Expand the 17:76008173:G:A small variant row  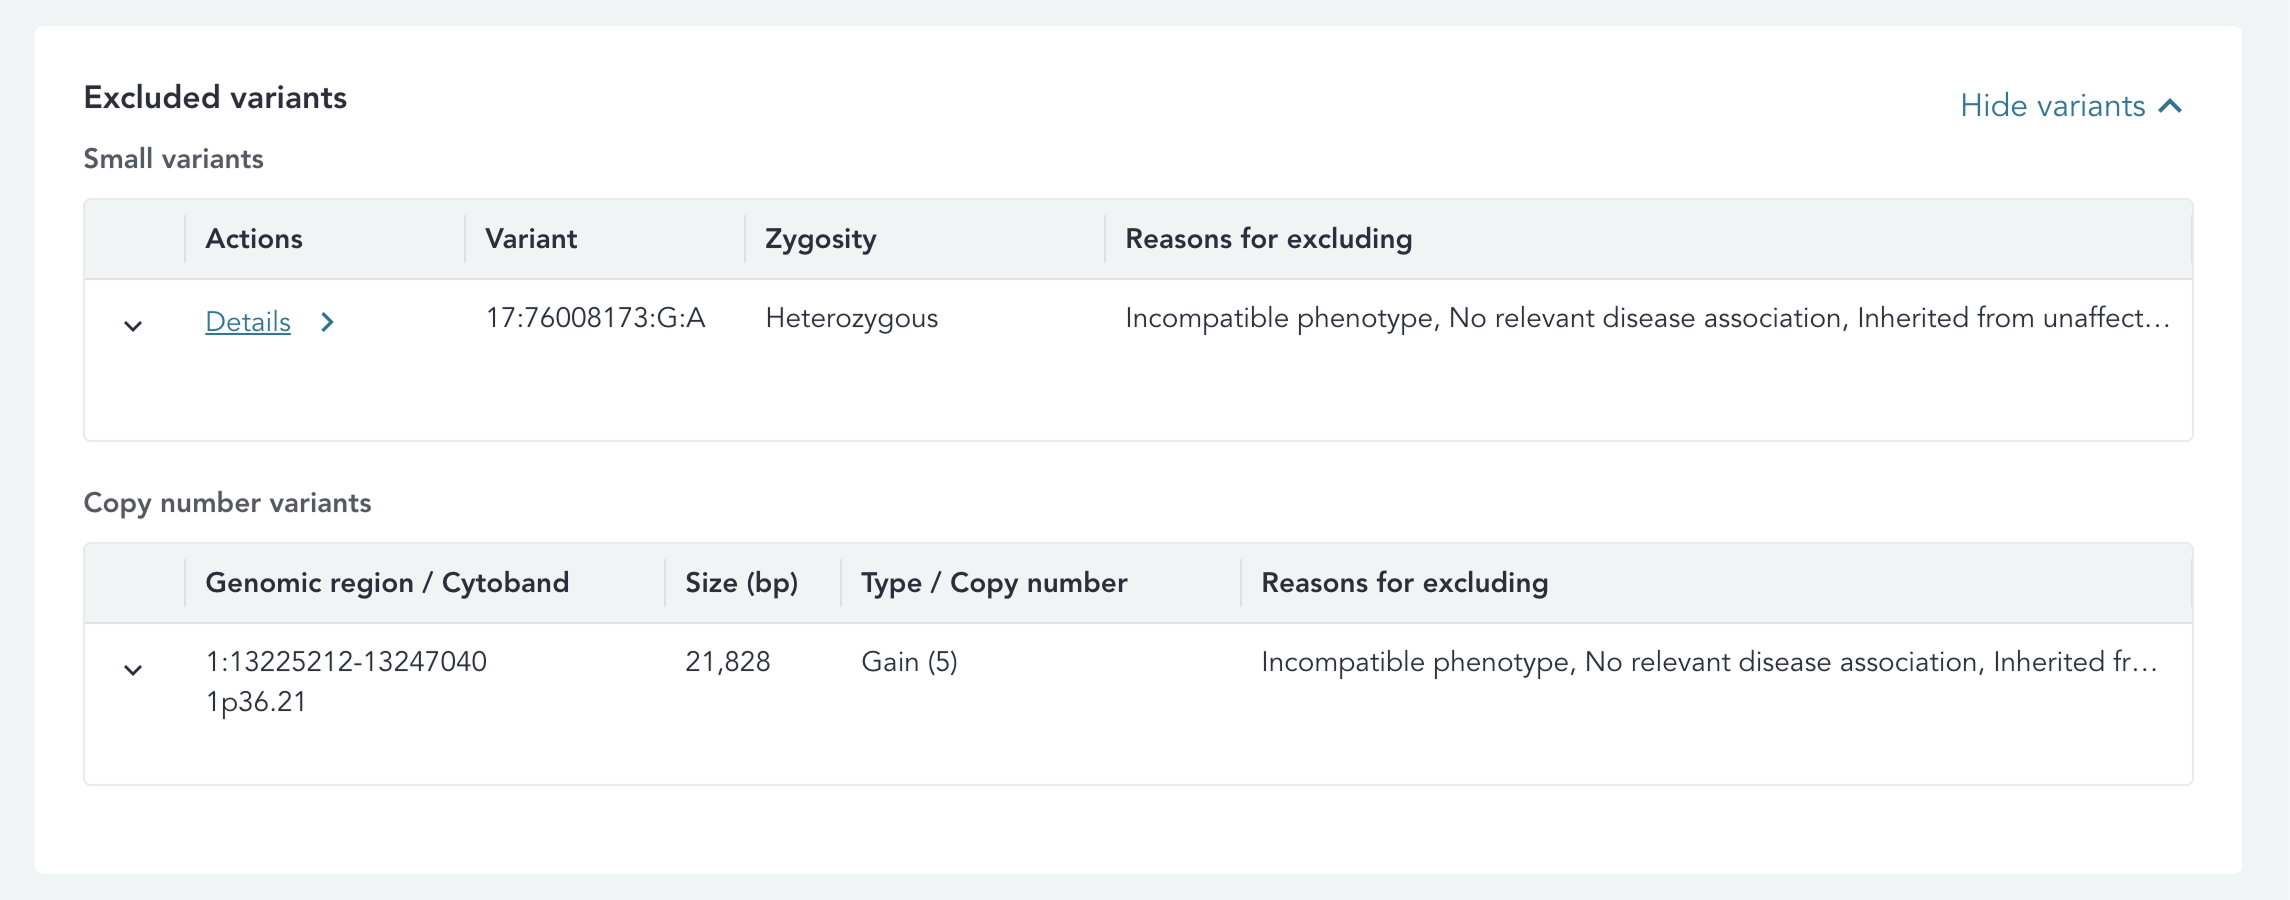[133, 326]
